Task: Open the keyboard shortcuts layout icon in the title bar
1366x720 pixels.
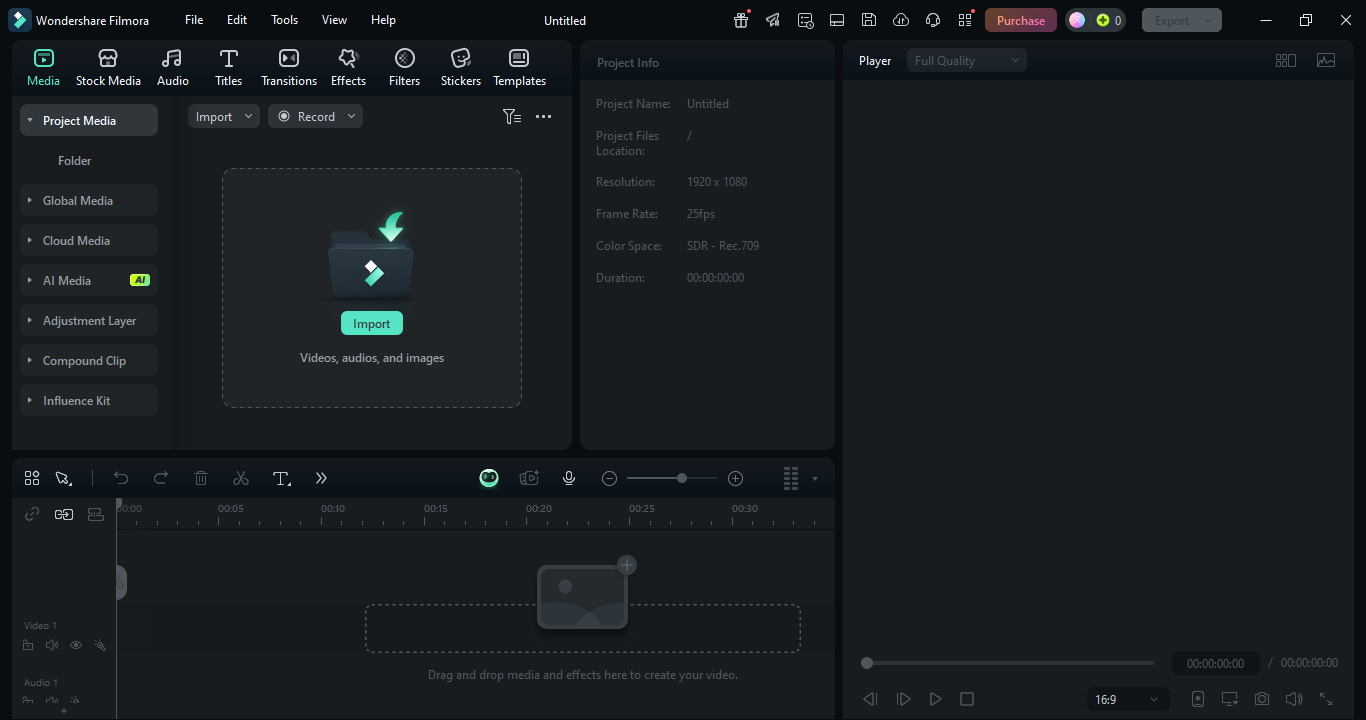Action: pyautogui.click(x=836, y=19)
